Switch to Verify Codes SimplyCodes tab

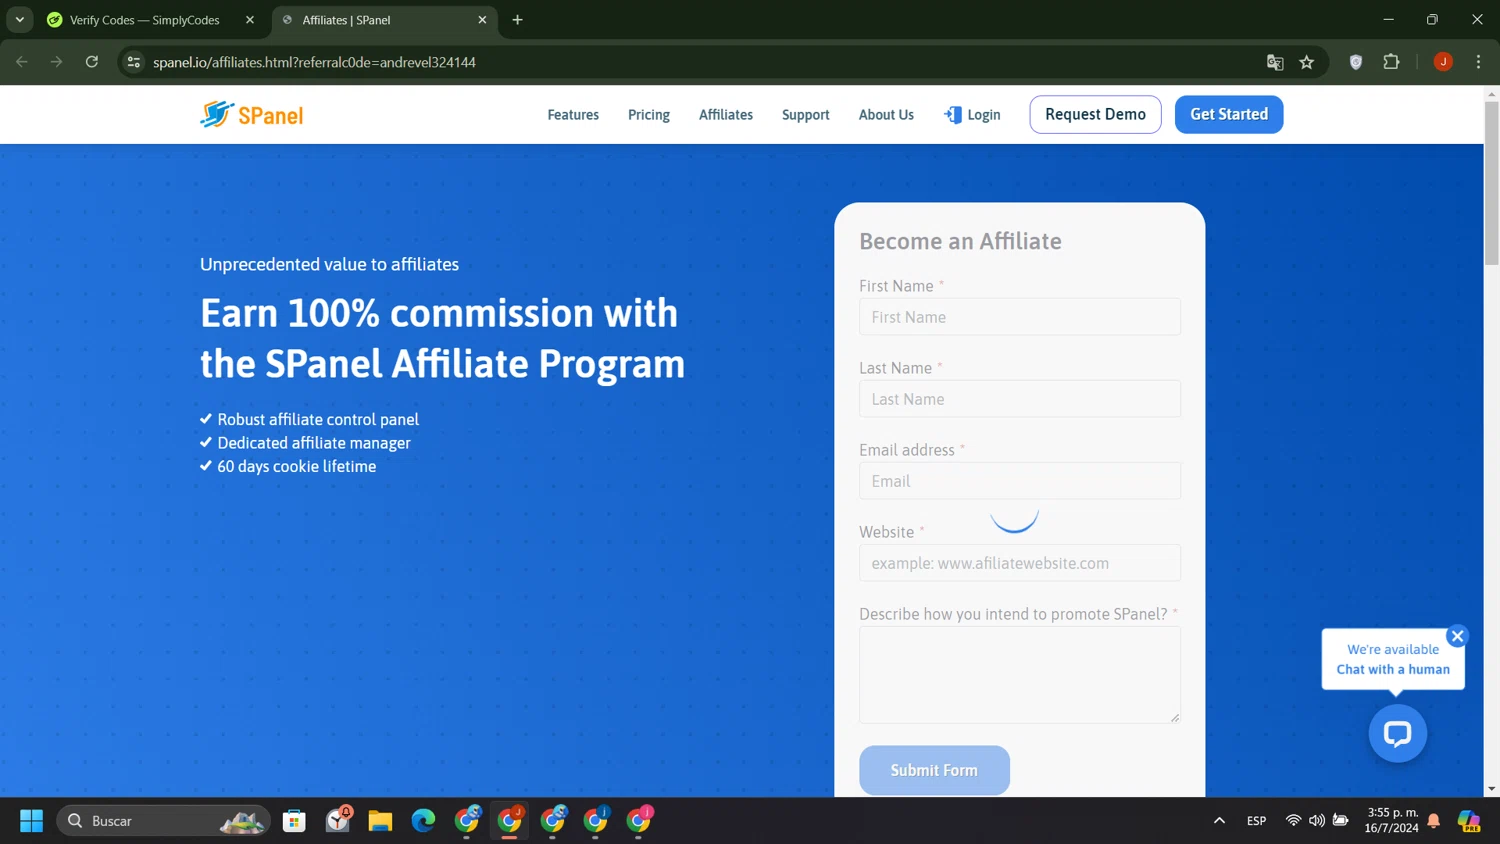point(145,20)
